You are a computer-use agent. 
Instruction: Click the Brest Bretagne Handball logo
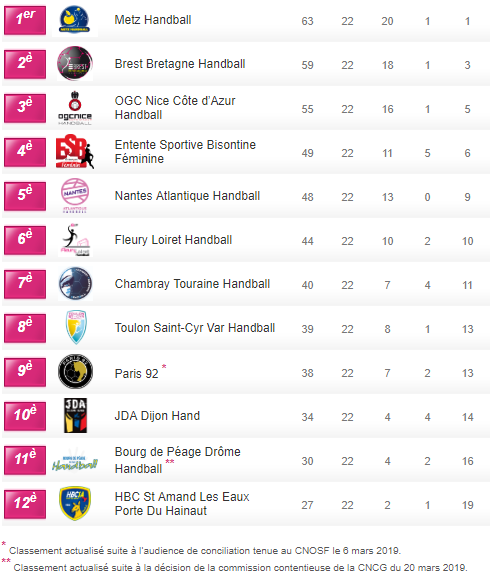click(75, 63)
